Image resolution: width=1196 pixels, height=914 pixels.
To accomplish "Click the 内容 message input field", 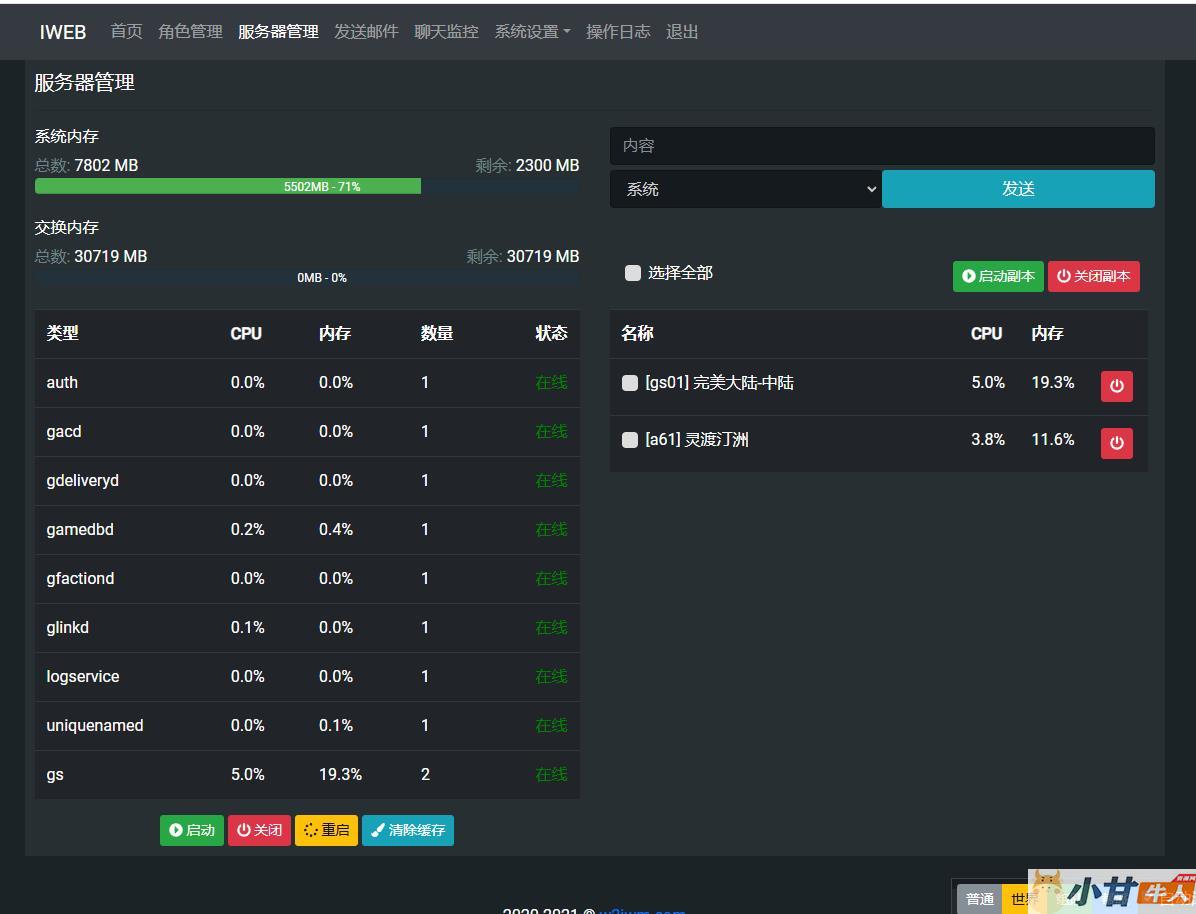I will (x=882, y=146).
